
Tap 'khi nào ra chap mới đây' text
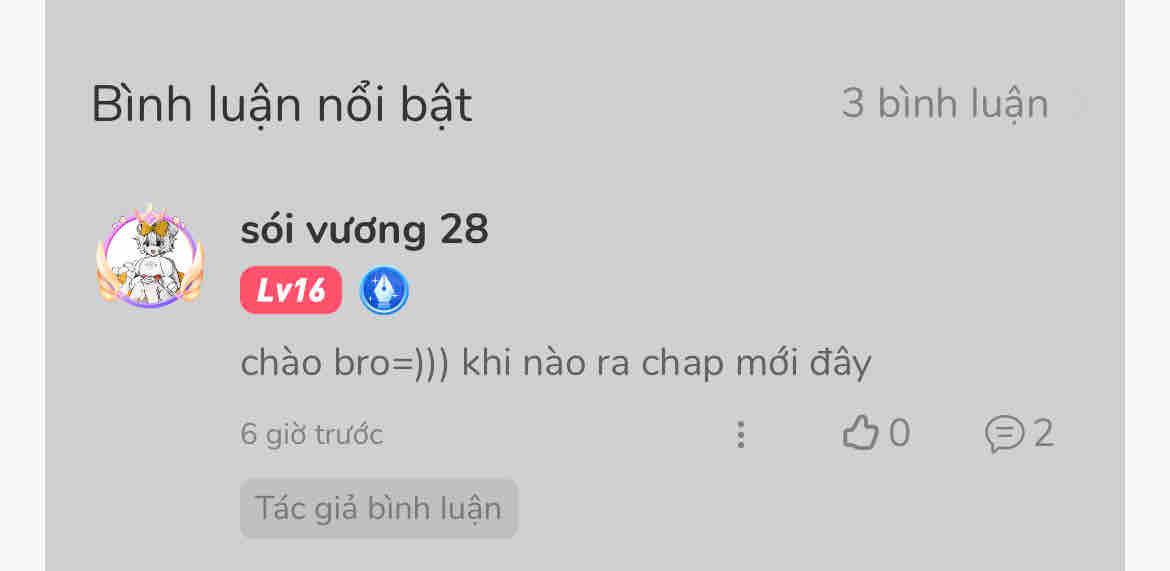(666, 365)
